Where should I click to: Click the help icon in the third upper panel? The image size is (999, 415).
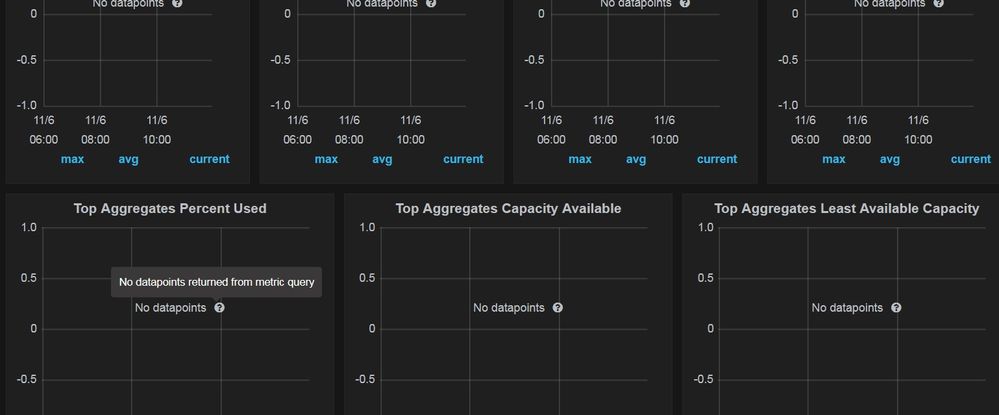point(685,4)
